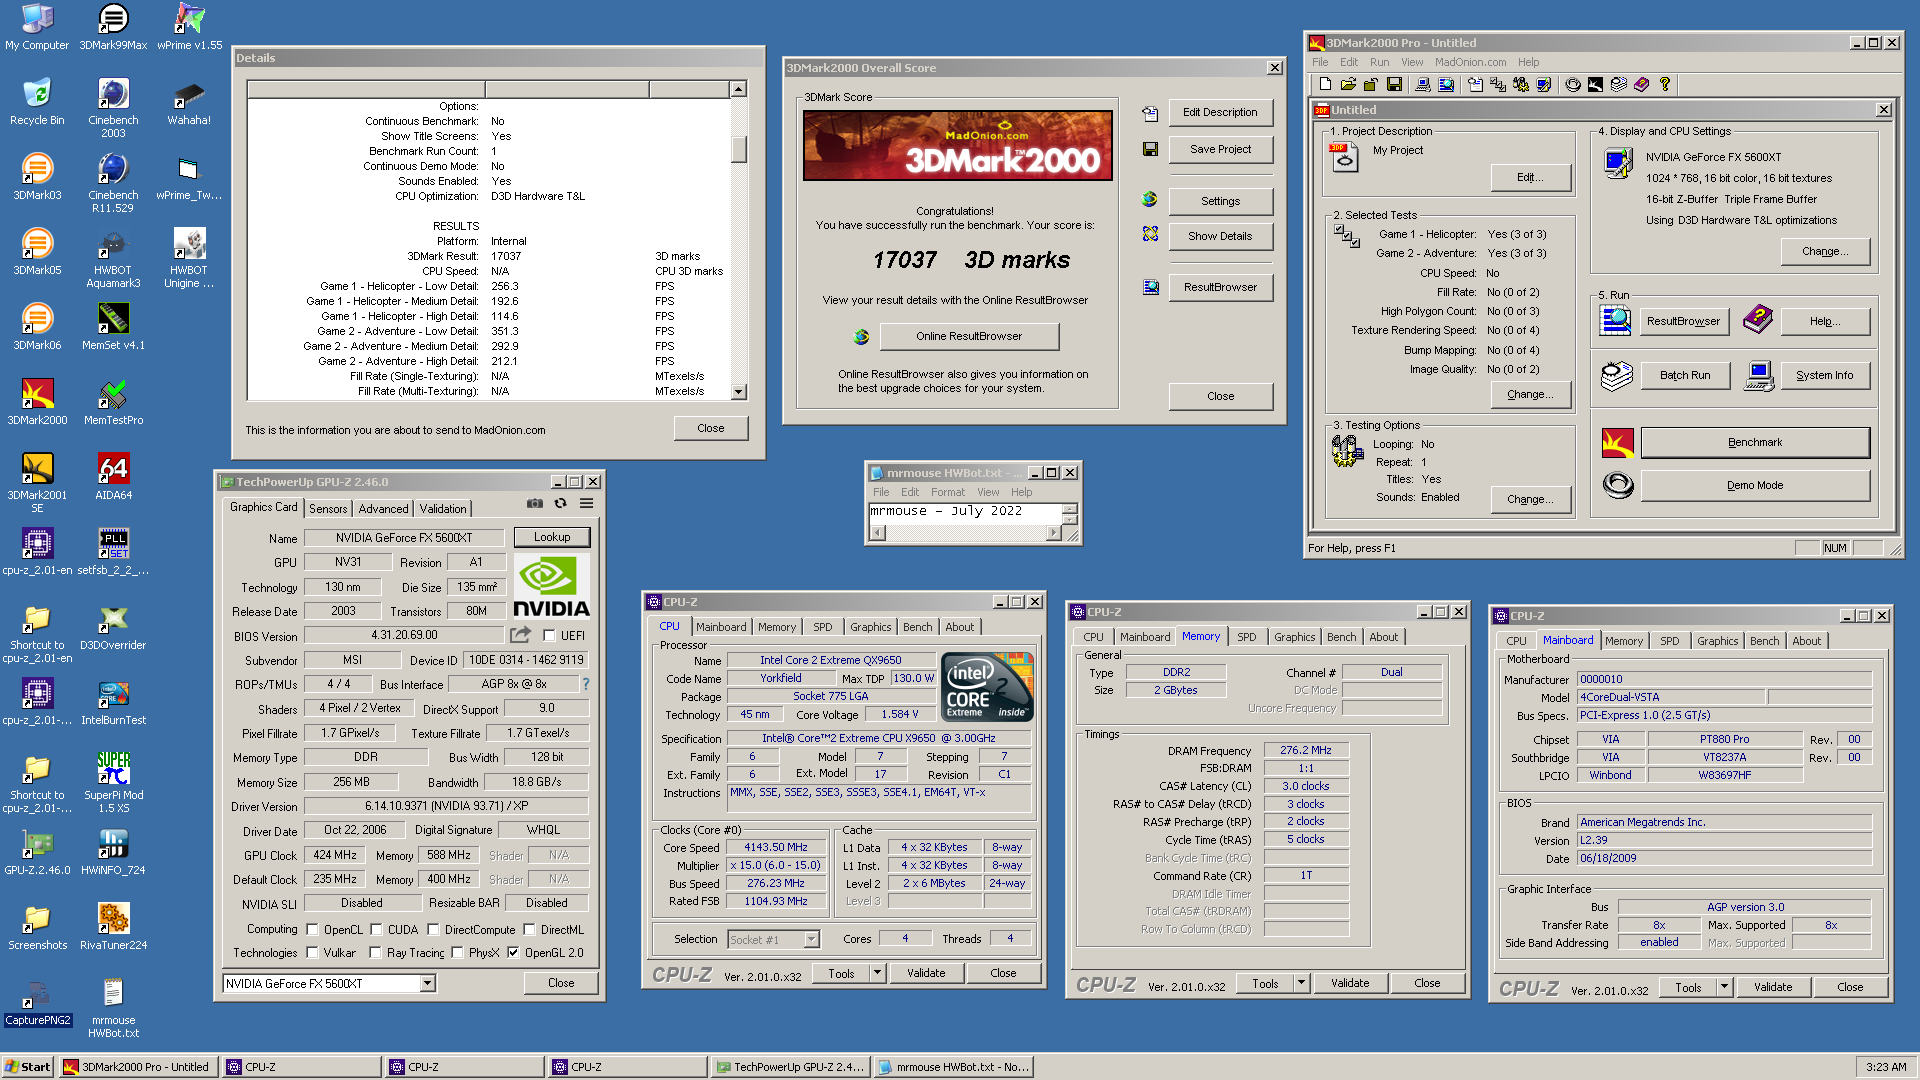The image size is (1920, 1080).
Task: Open Run menu in 3DMark2000 Pro
Action: point(1379,62)
